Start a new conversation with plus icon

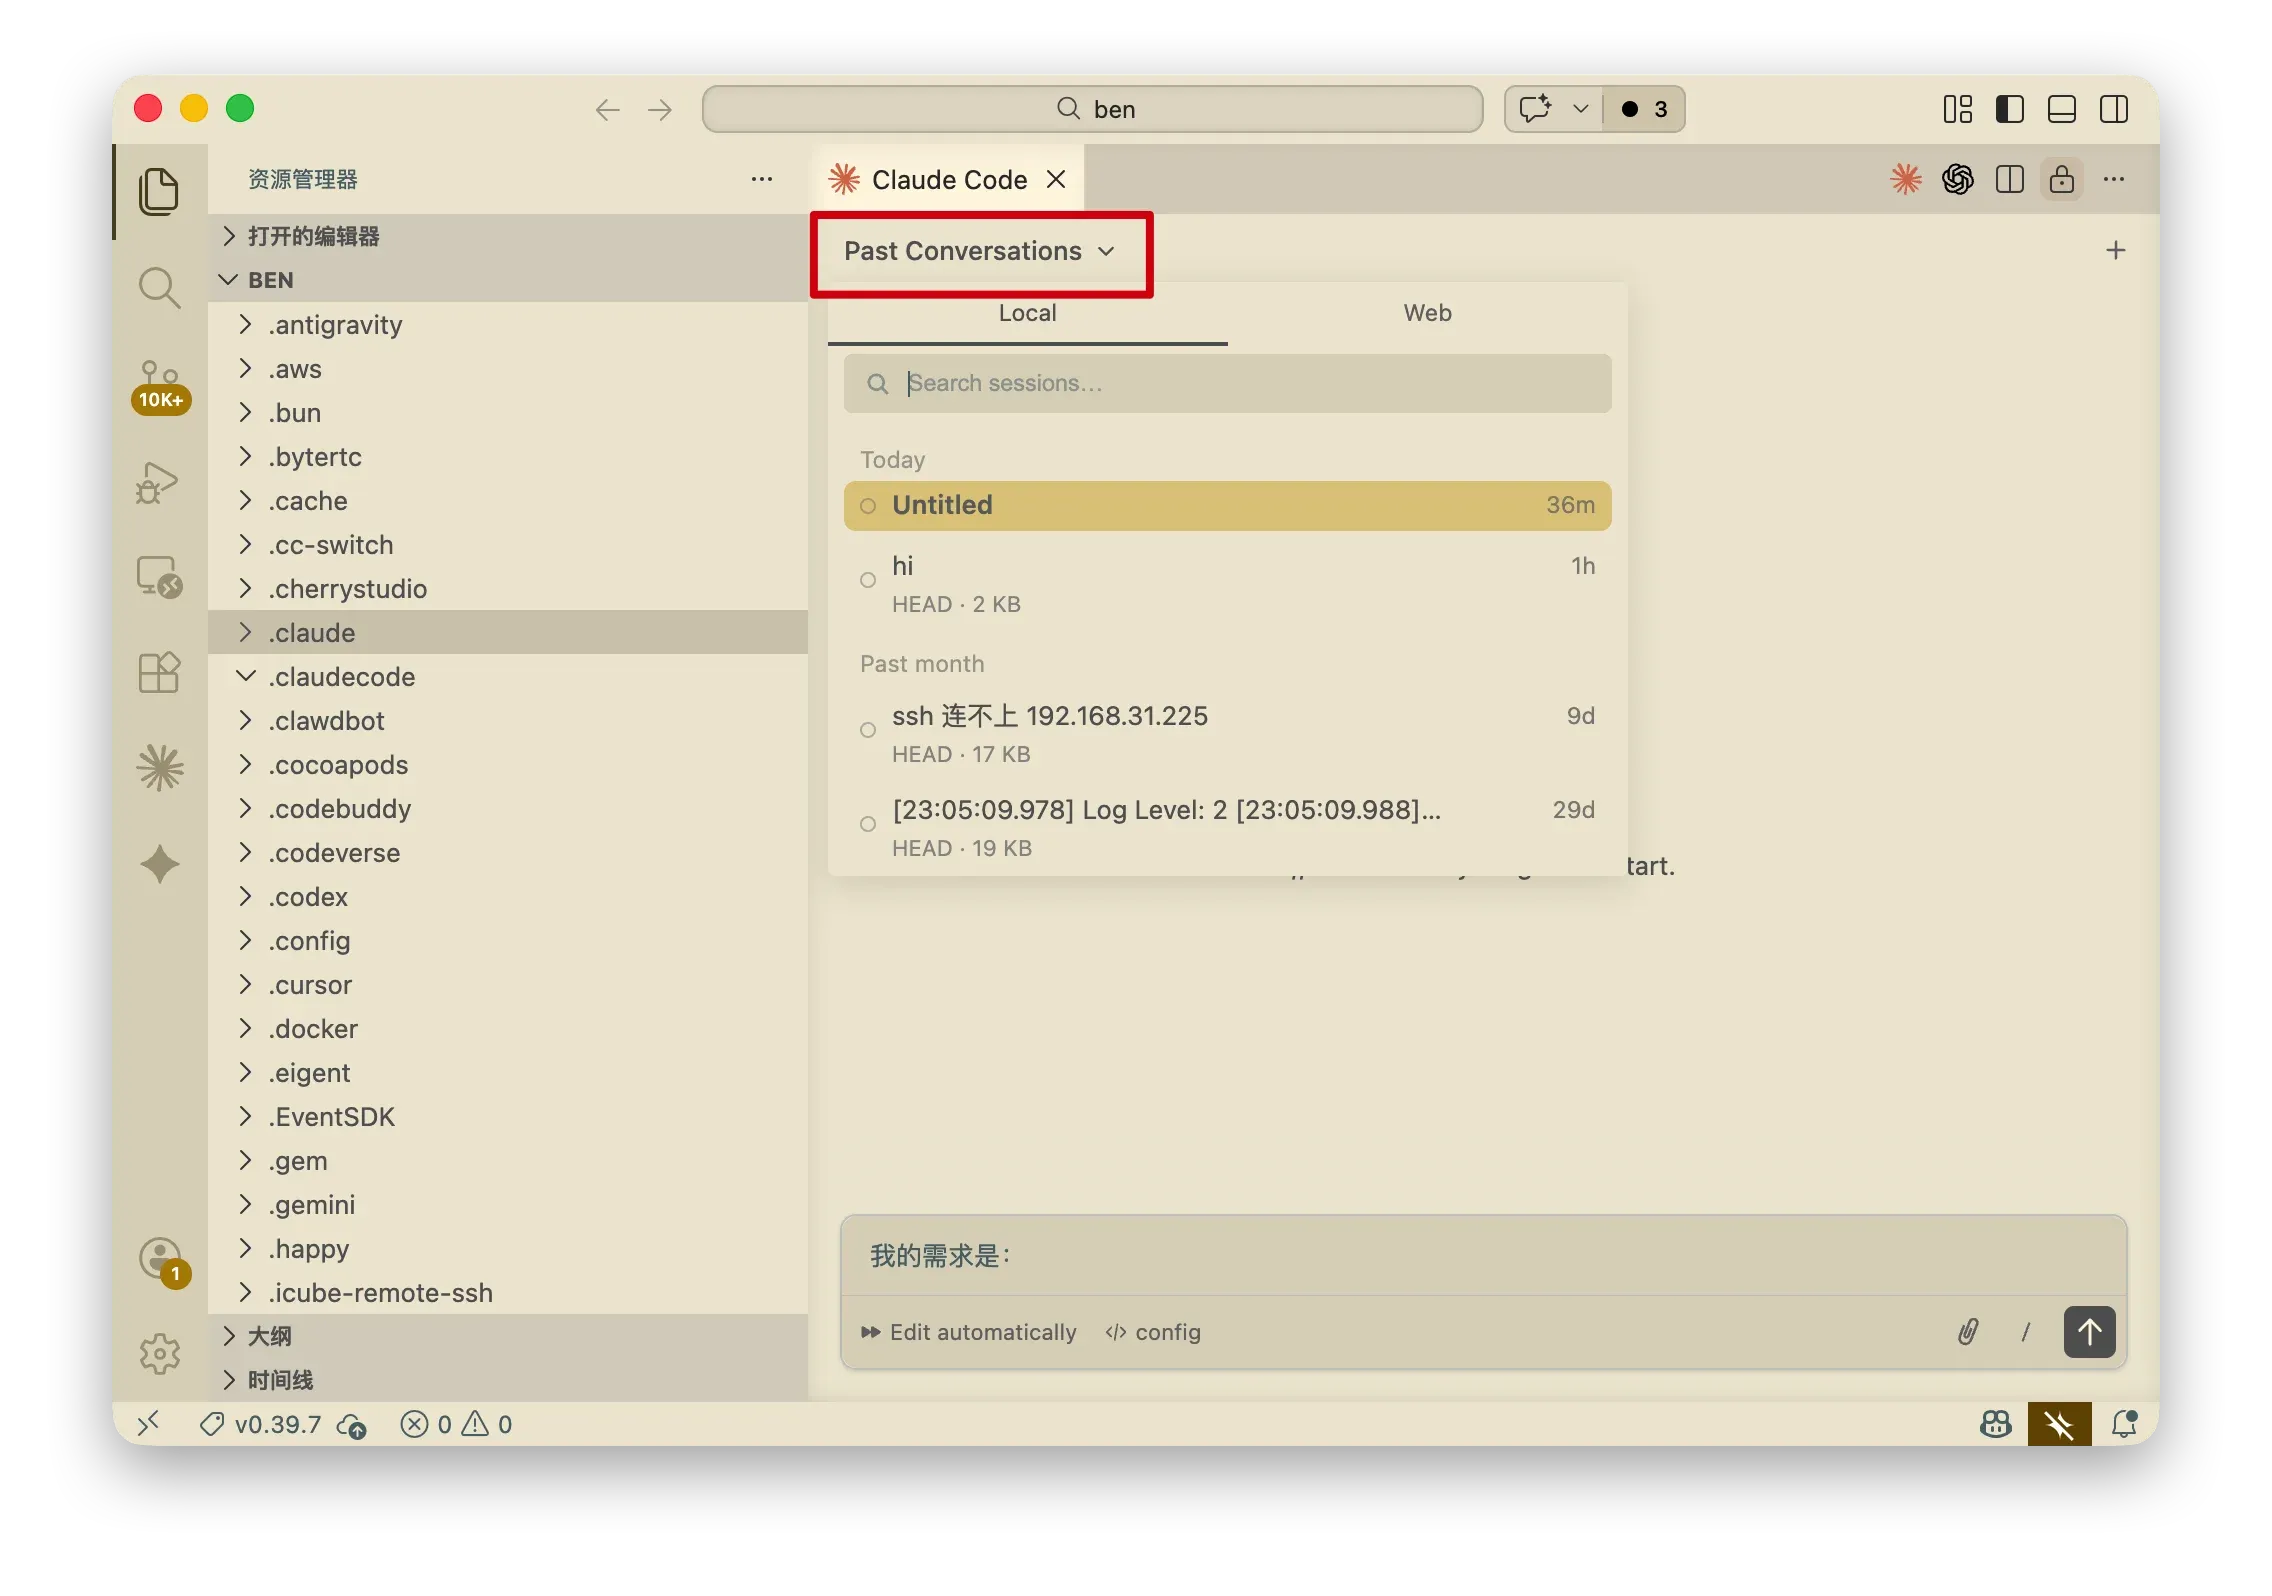coord(2115,250)
